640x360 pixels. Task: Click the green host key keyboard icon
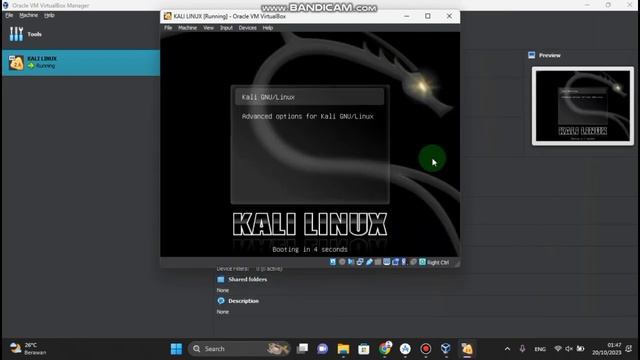click(x=422, y=262)
